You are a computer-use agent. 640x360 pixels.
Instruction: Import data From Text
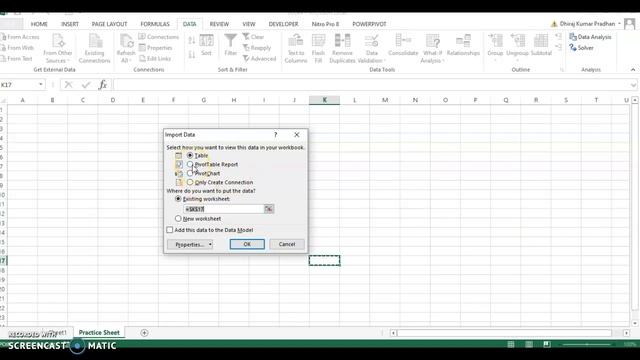[x=17, y=59]
